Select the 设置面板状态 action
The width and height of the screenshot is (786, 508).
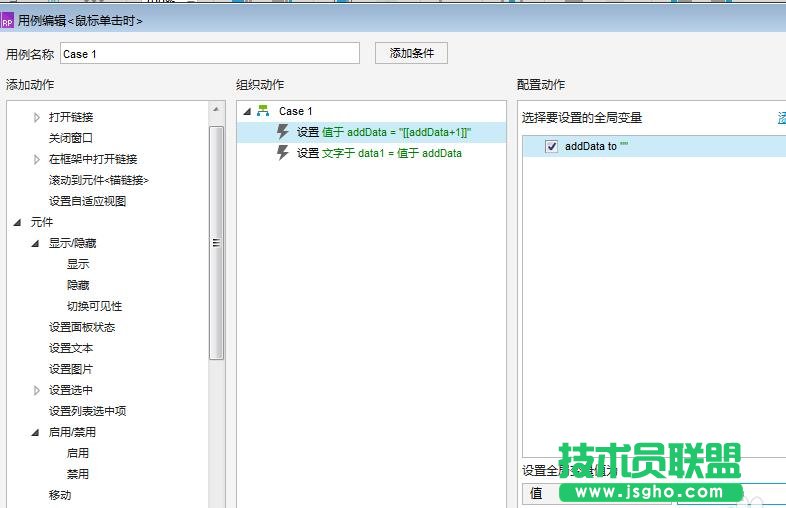pos(82,327)
